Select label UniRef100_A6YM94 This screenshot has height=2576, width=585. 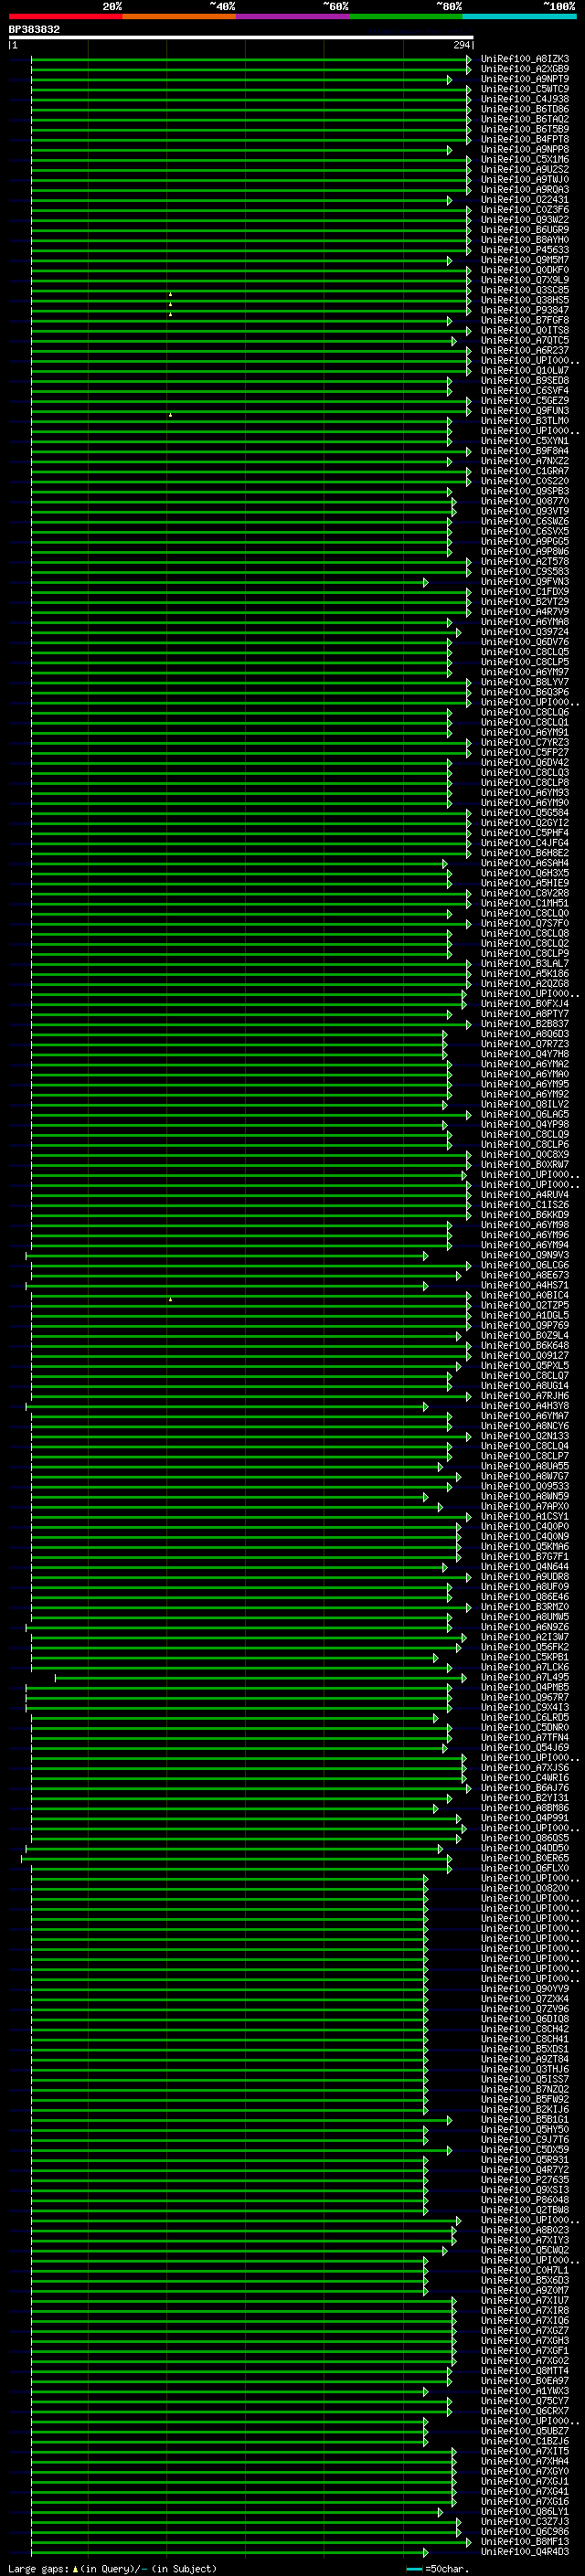(x=525, y=1245)
